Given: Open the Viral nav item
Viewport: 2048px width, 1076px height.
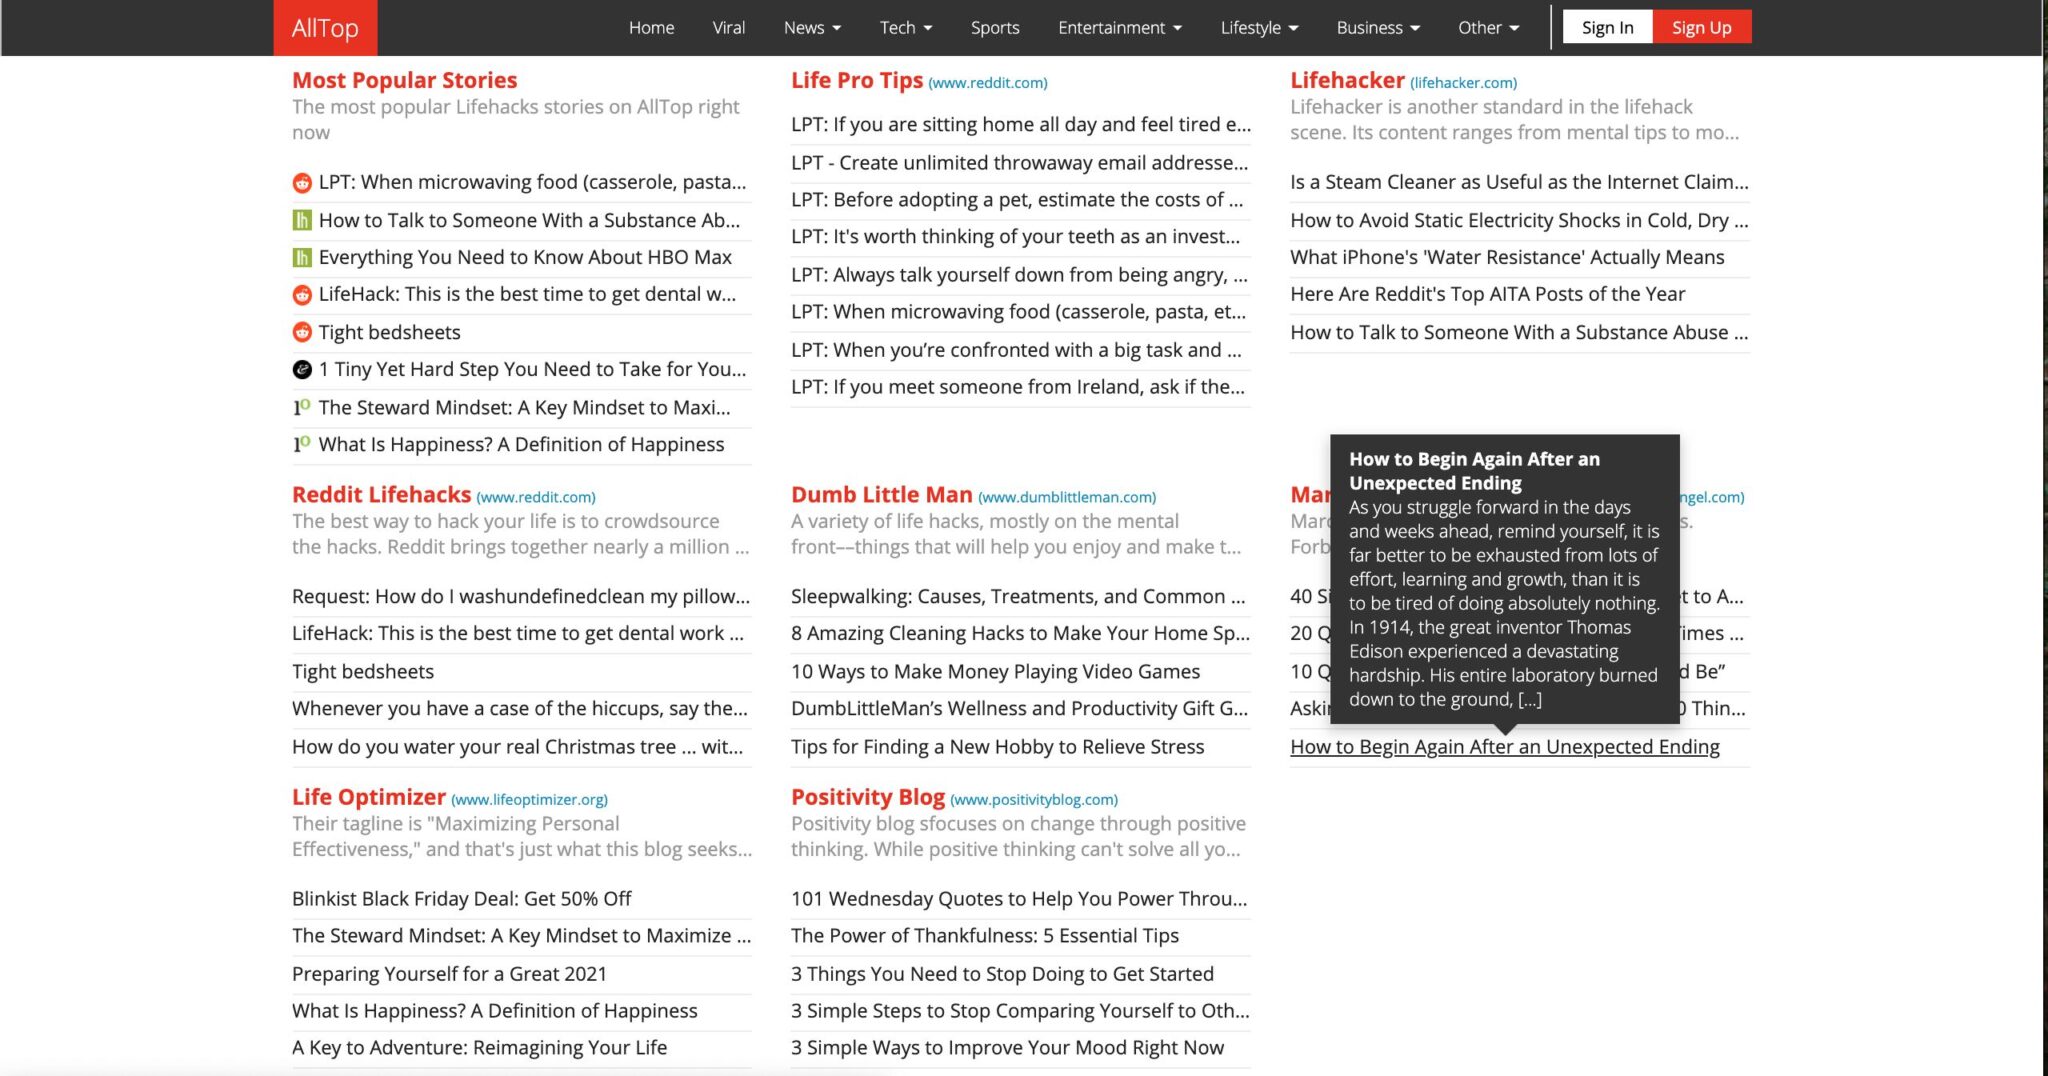Looking at the screenshot, I should [729, 28].
